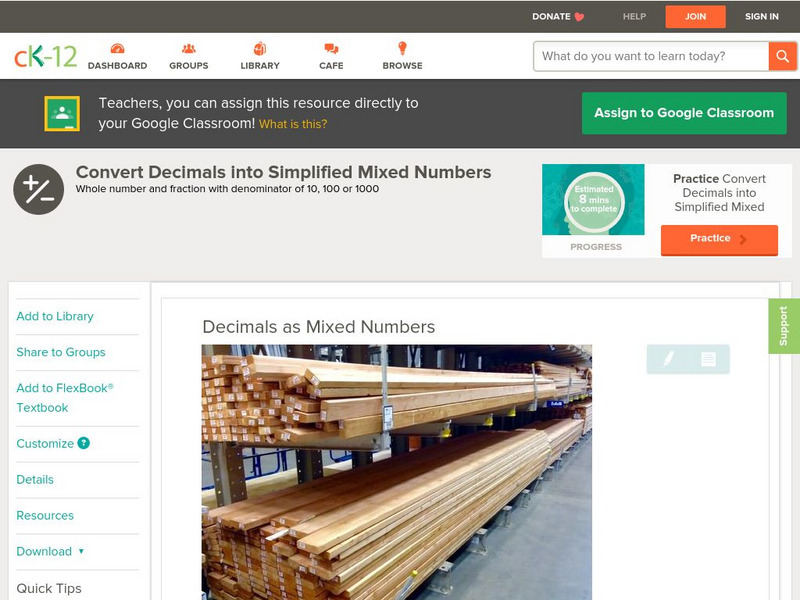Viewport: 800px width, 600px height.
Task: Open the Library backpack icon
Action: 260,48
